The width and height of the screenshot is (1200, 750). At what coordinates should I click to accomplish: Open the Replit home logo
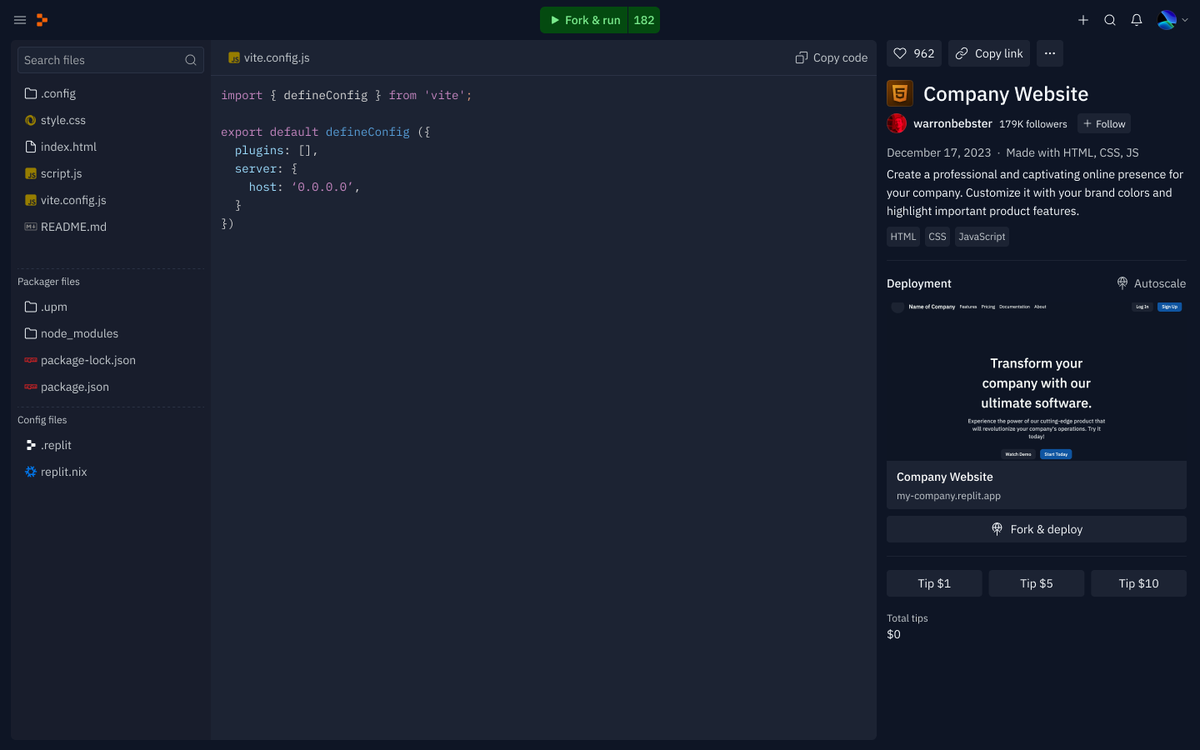[41, 19]
